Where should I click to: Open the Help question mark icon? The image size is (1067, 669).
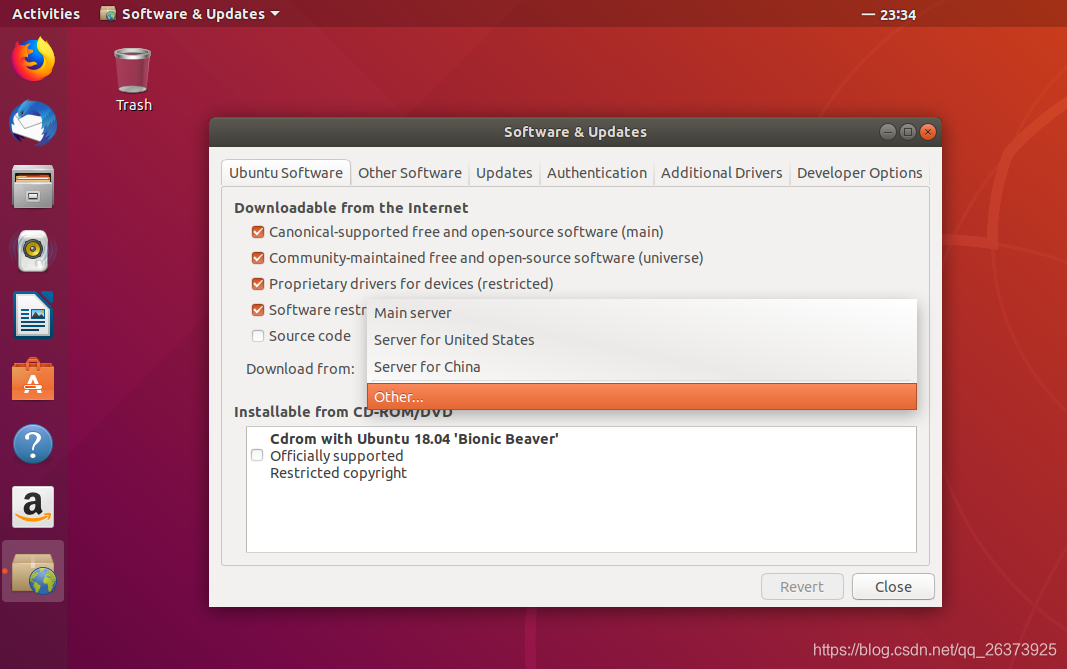[33, 444]
